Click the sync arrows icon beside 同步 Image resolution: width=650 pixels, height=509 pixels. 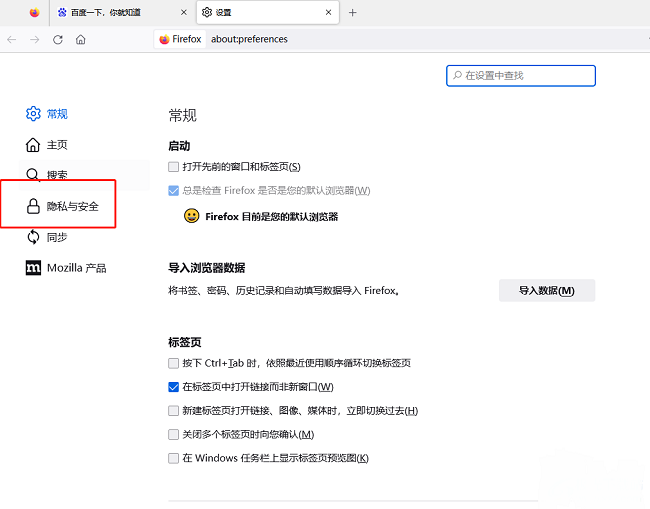point(33,237)
